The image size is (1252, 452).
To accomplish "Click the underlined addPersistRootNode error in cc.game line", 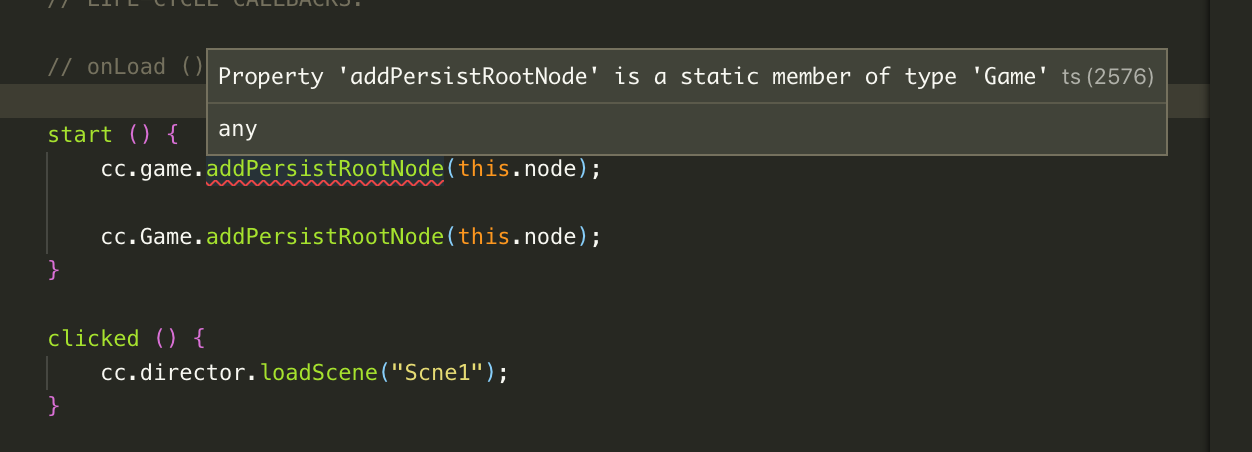I will [x=325, y=169].
